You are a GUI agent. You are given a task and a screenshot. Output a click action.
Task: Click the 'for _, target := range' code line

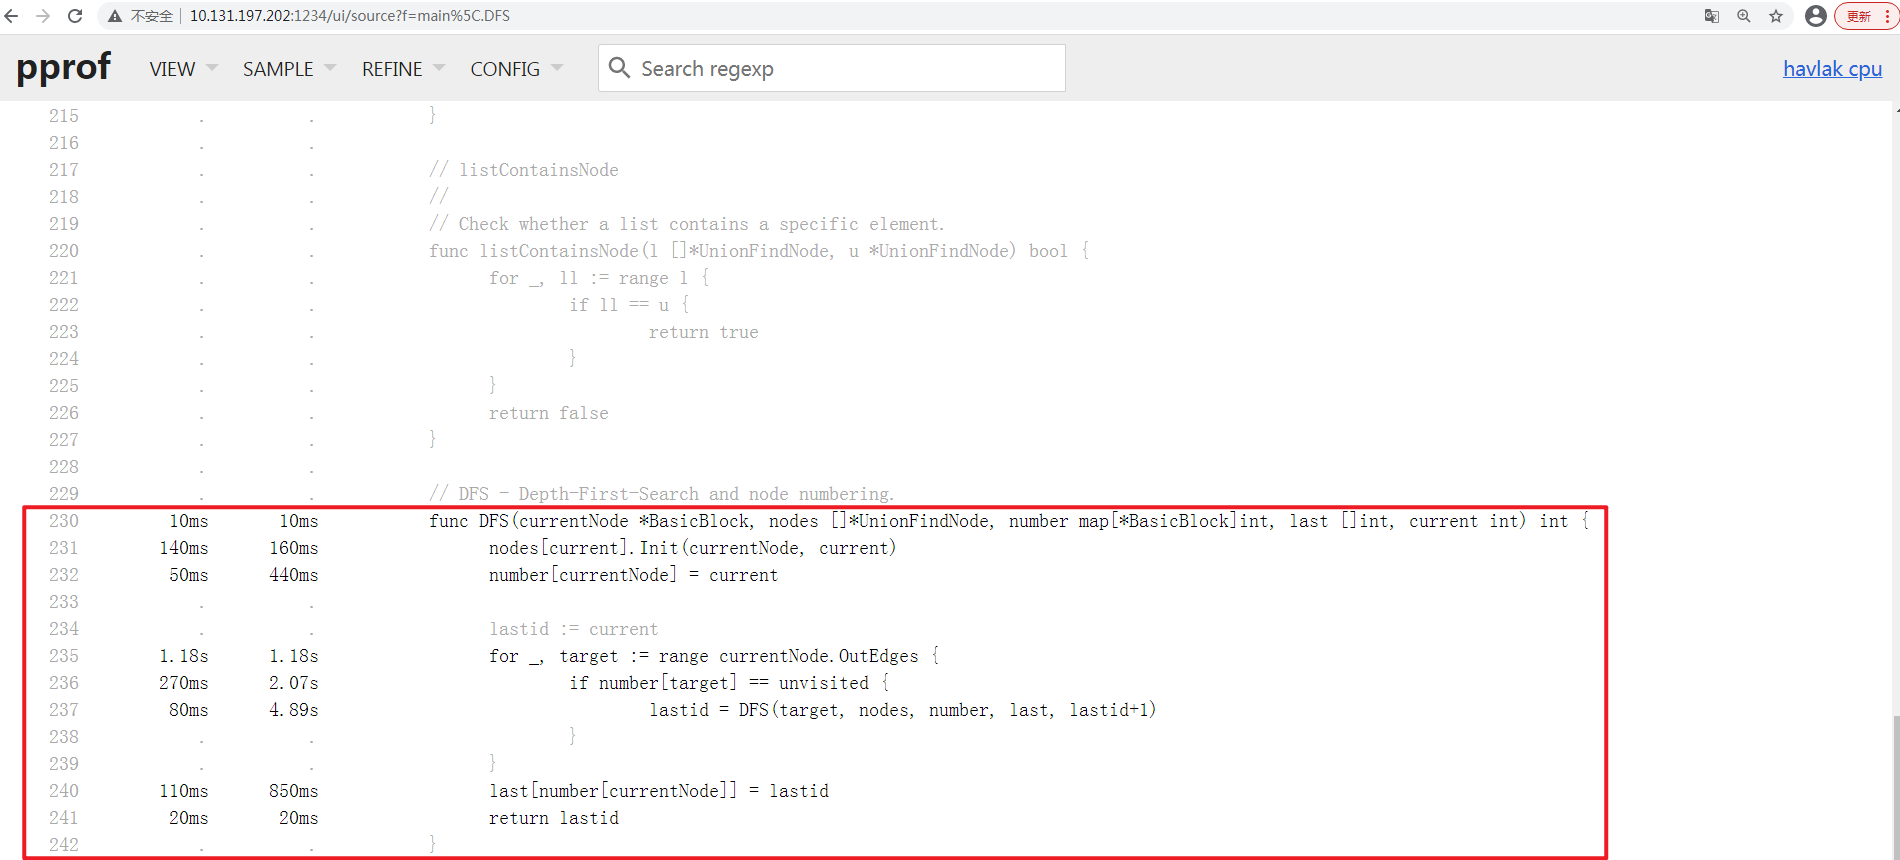[x=714, y=656]
